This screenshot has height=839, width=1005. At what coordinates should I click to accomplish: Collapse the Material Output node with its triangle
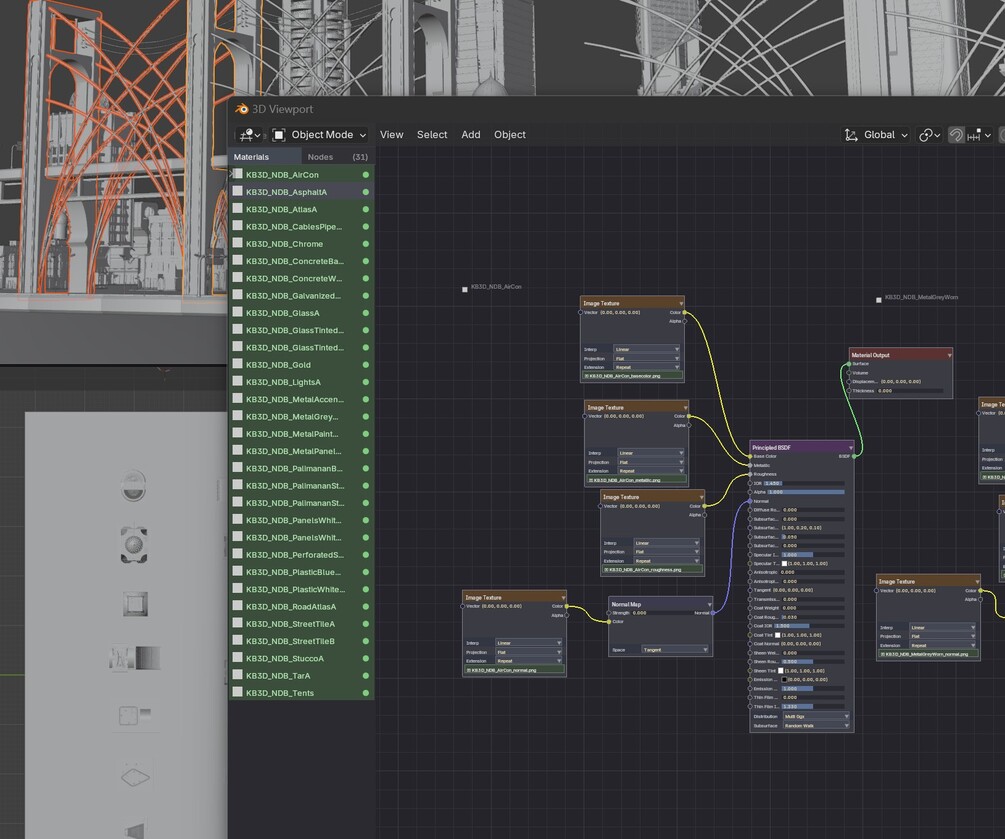coord(949,355)
